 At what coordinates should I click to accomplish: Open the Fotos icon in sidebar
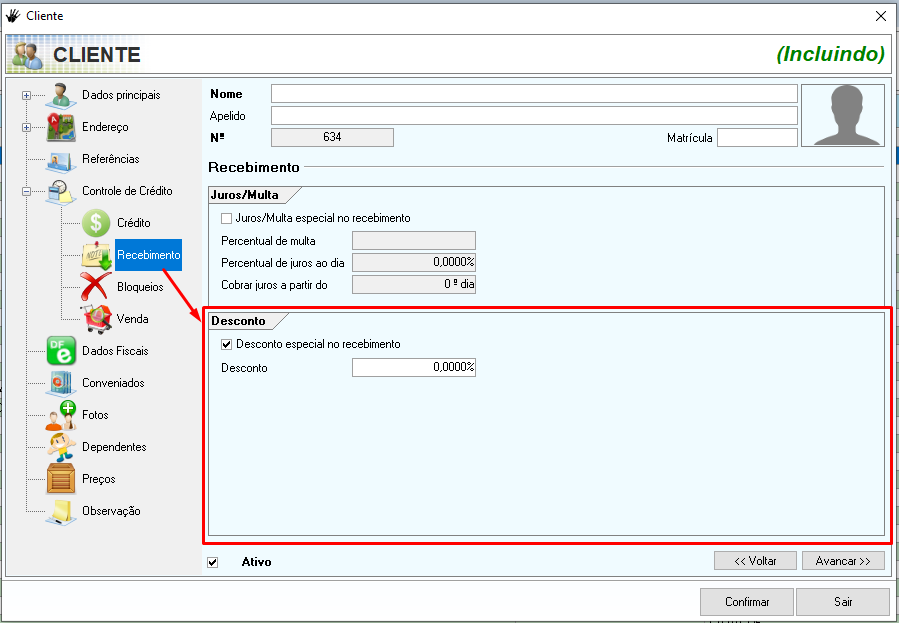click(61, 415)
